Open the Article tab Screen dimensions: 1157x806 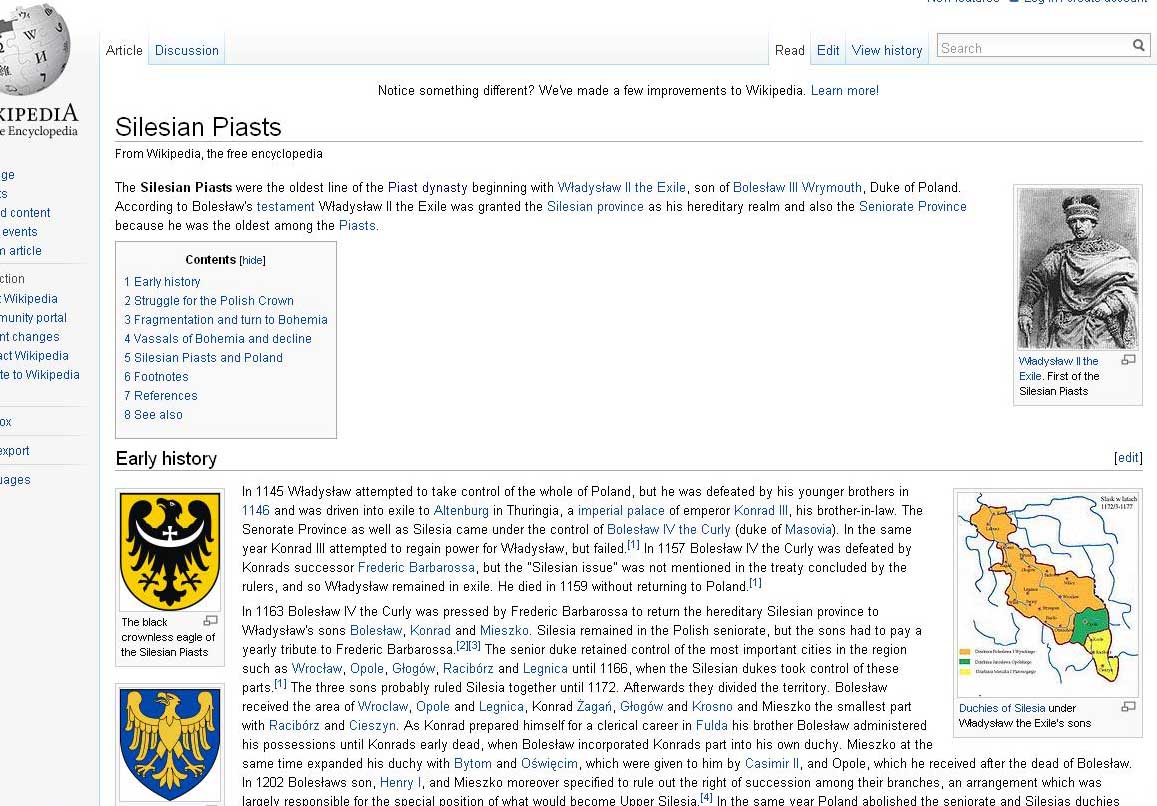[124, 50]
